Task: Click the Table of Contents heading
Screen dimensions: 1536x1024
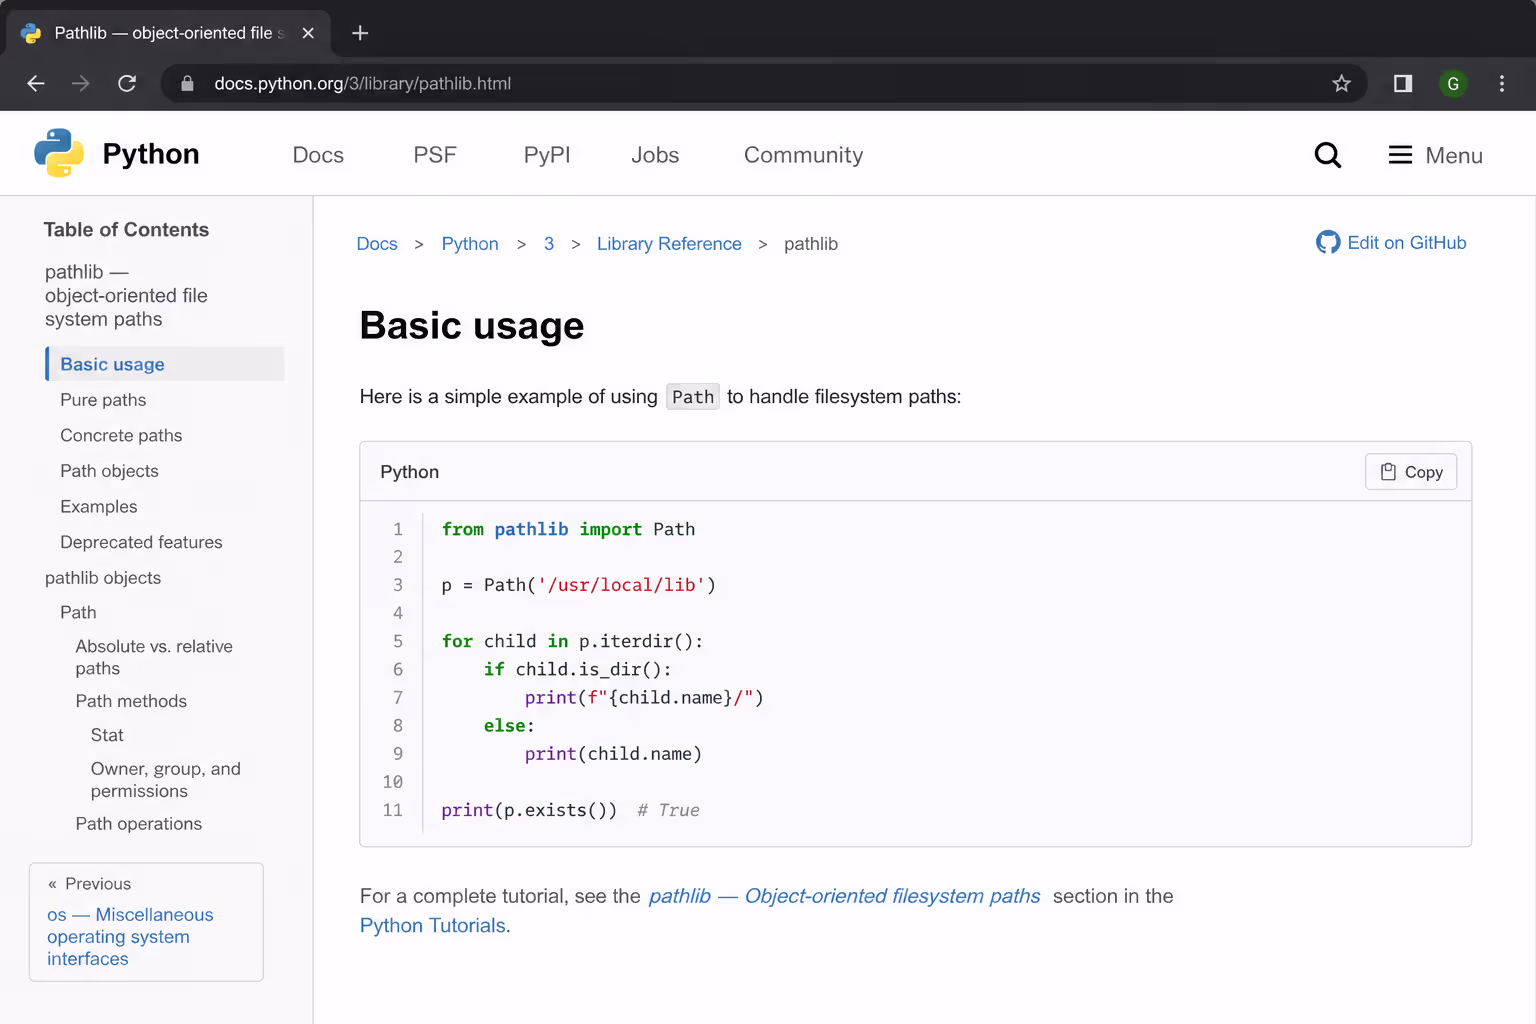Action: pos(126,230)
